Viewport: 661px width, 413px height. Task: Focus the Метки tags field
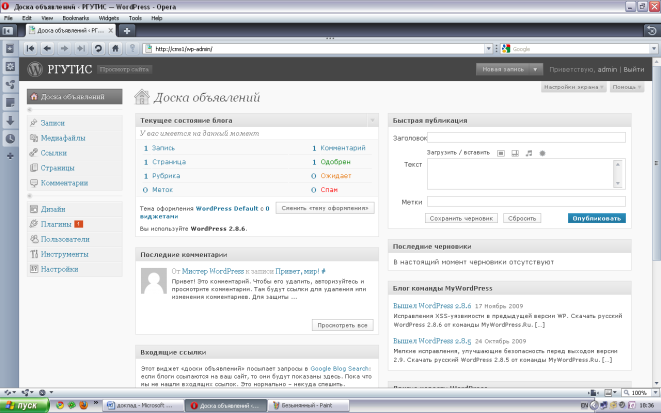click(x=526, y=201)
